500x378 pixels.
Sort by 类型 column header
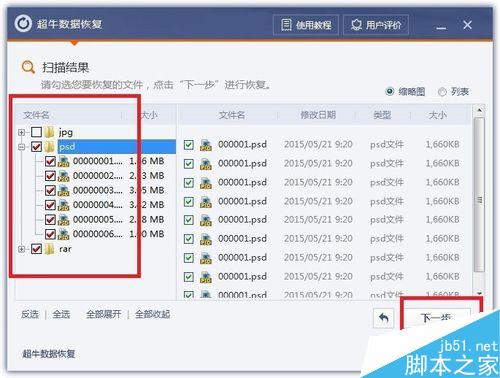tap(382, 115)
